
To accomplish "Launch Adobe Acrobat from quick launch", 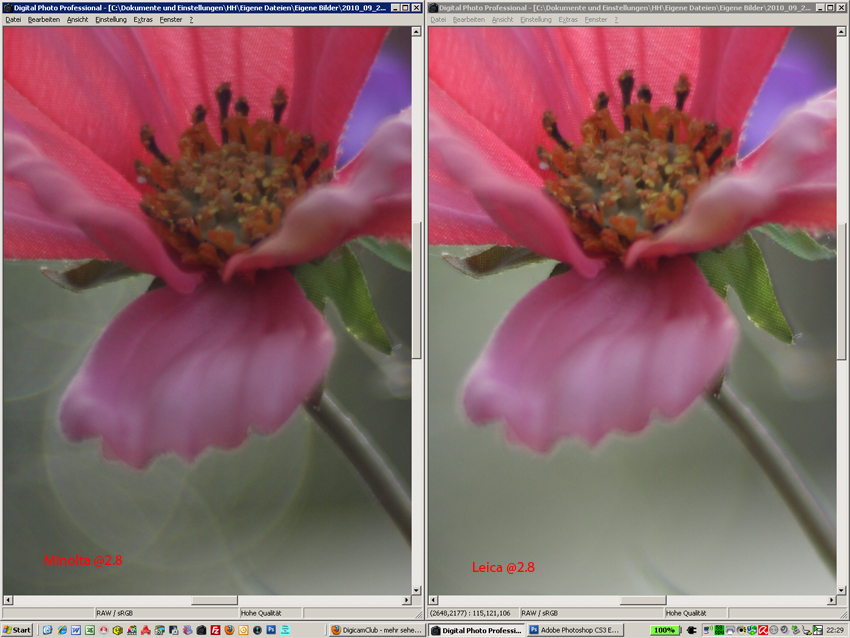I will pos(146,630).
